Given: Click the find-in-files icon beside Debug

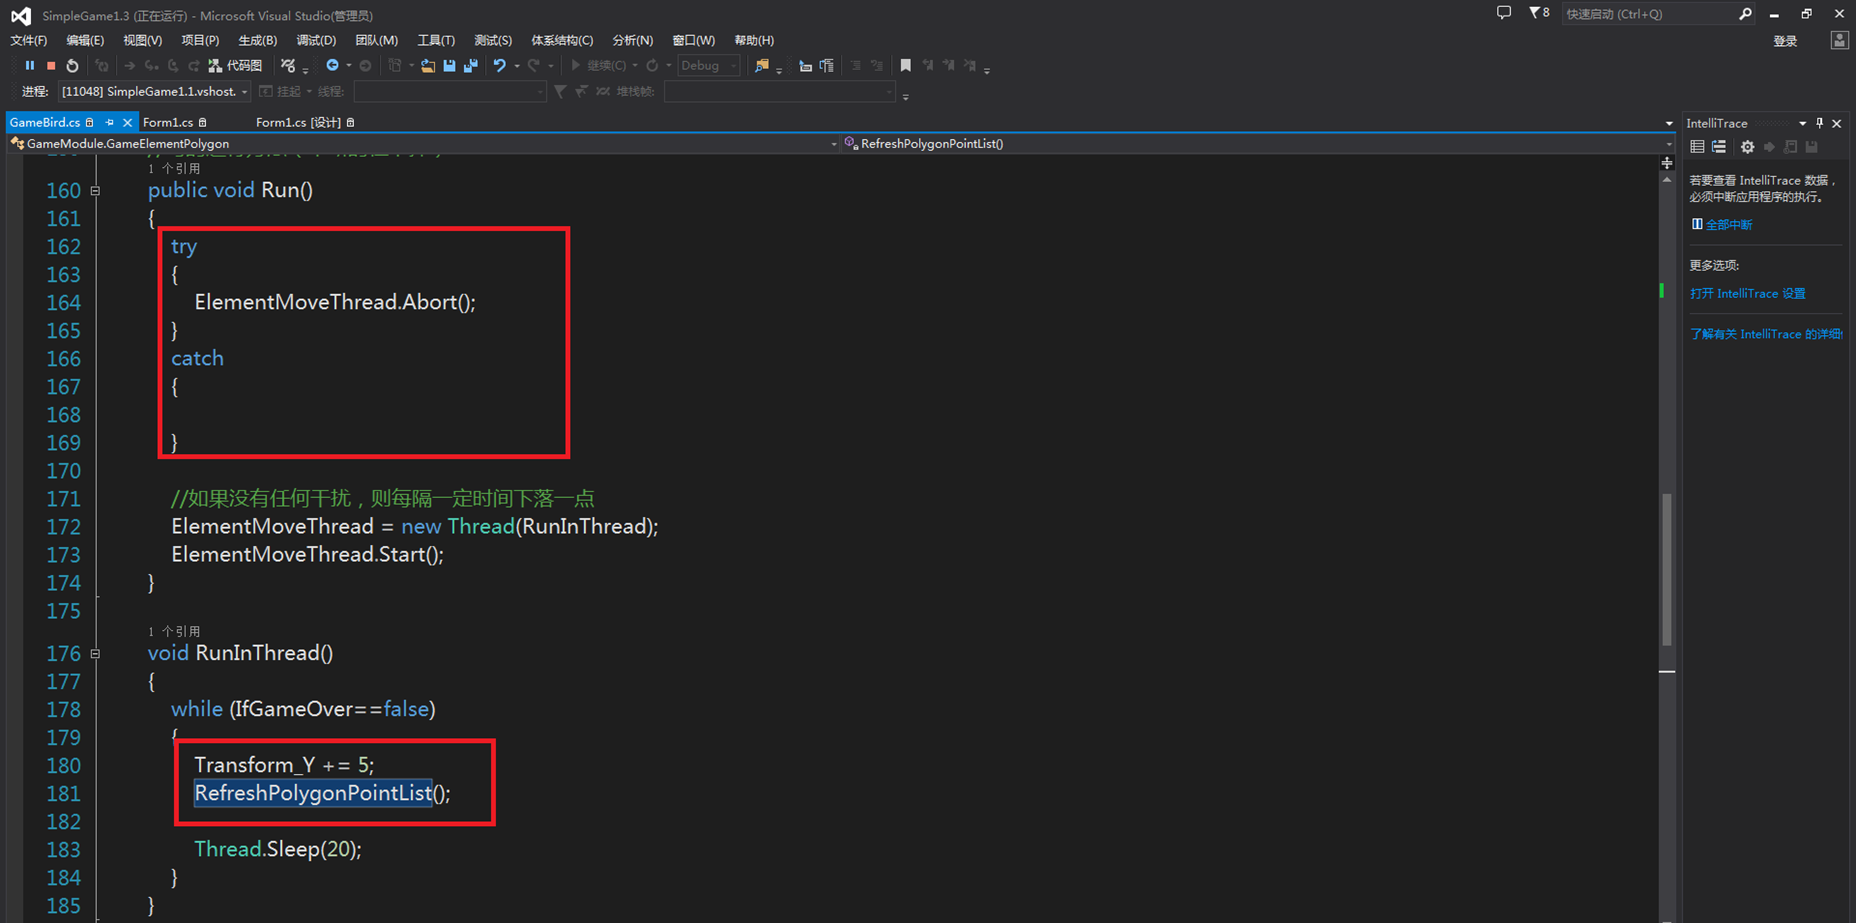Looking at the screenshot, I should click(762, 66).
